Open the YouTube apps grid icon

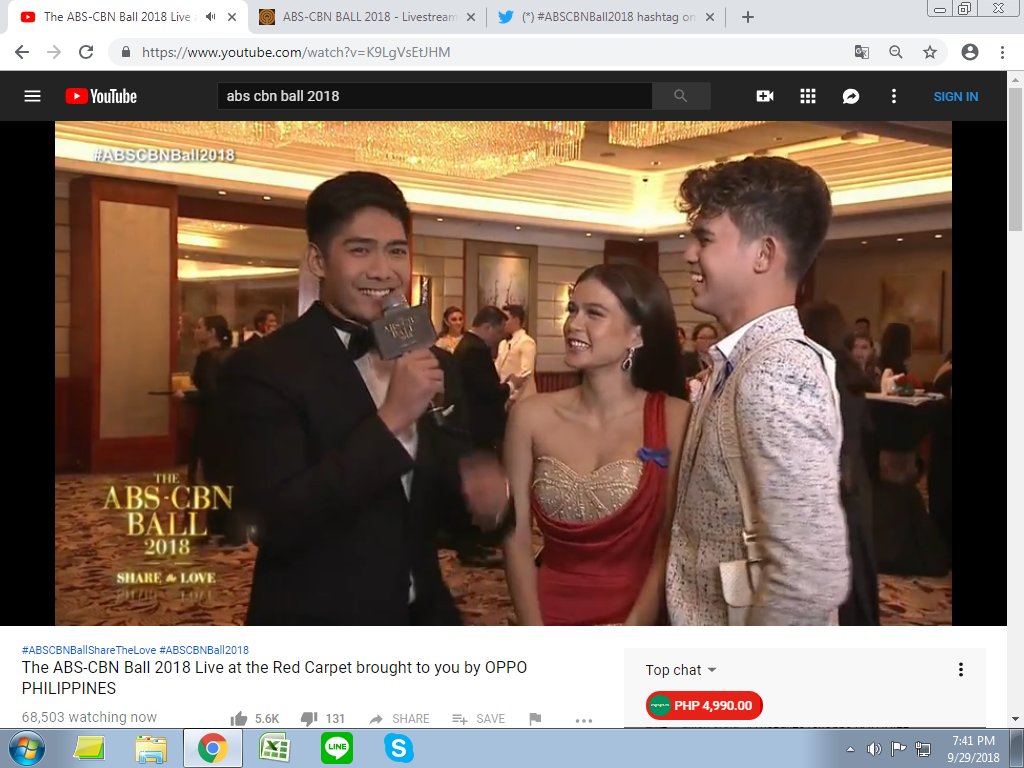[x=808, y=96]
